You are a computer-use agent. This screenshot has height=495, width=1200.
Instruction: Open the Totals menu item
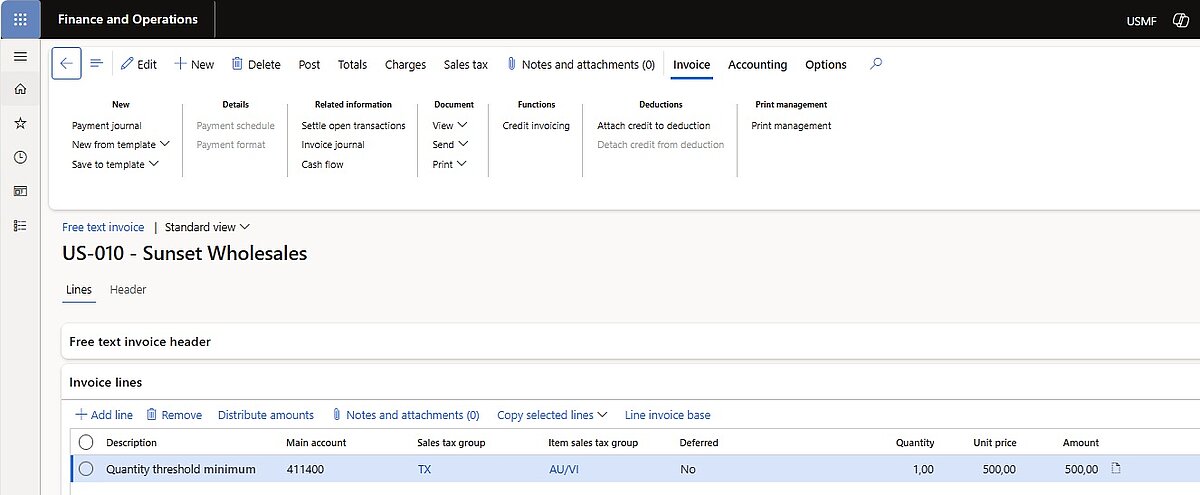(x=352, y=64)
